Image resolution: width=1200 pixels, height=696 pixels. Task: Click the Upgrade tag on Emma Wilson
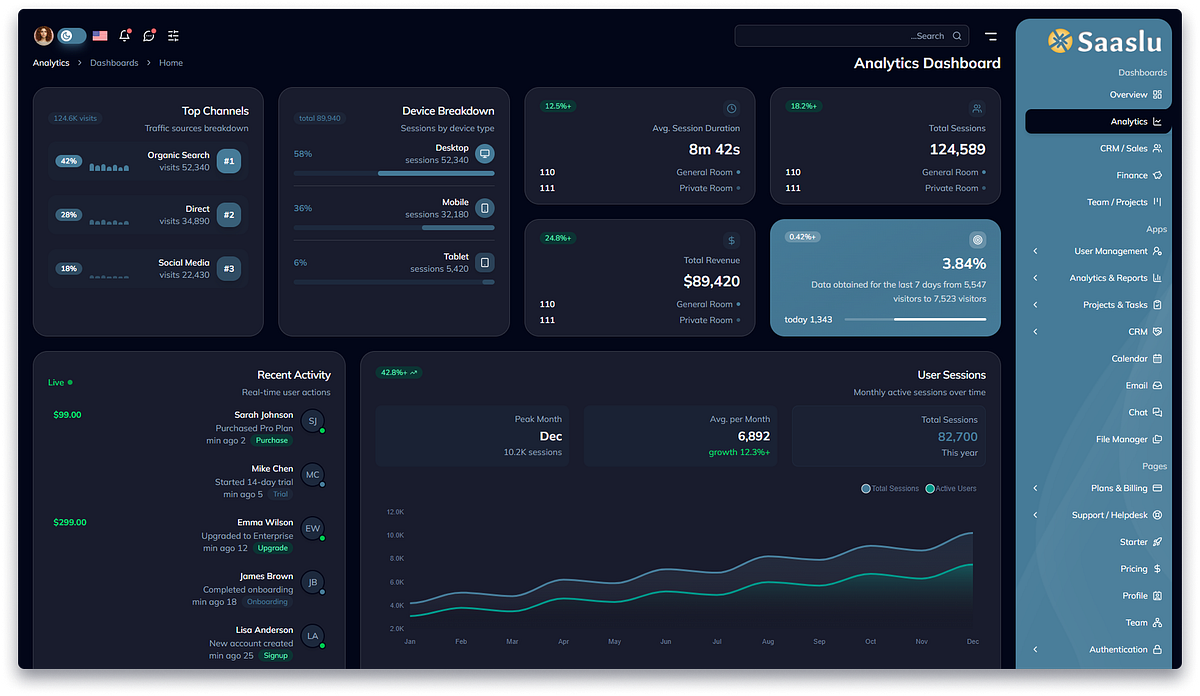pyautogui.click(x=272, y=548)
